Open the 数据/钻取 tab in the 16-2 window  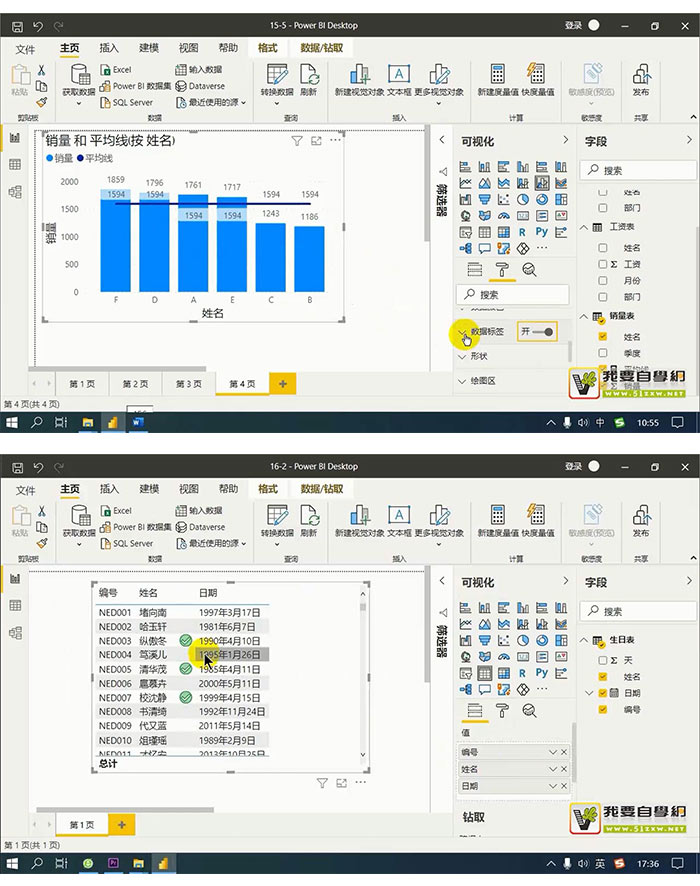tap(321, 489)
